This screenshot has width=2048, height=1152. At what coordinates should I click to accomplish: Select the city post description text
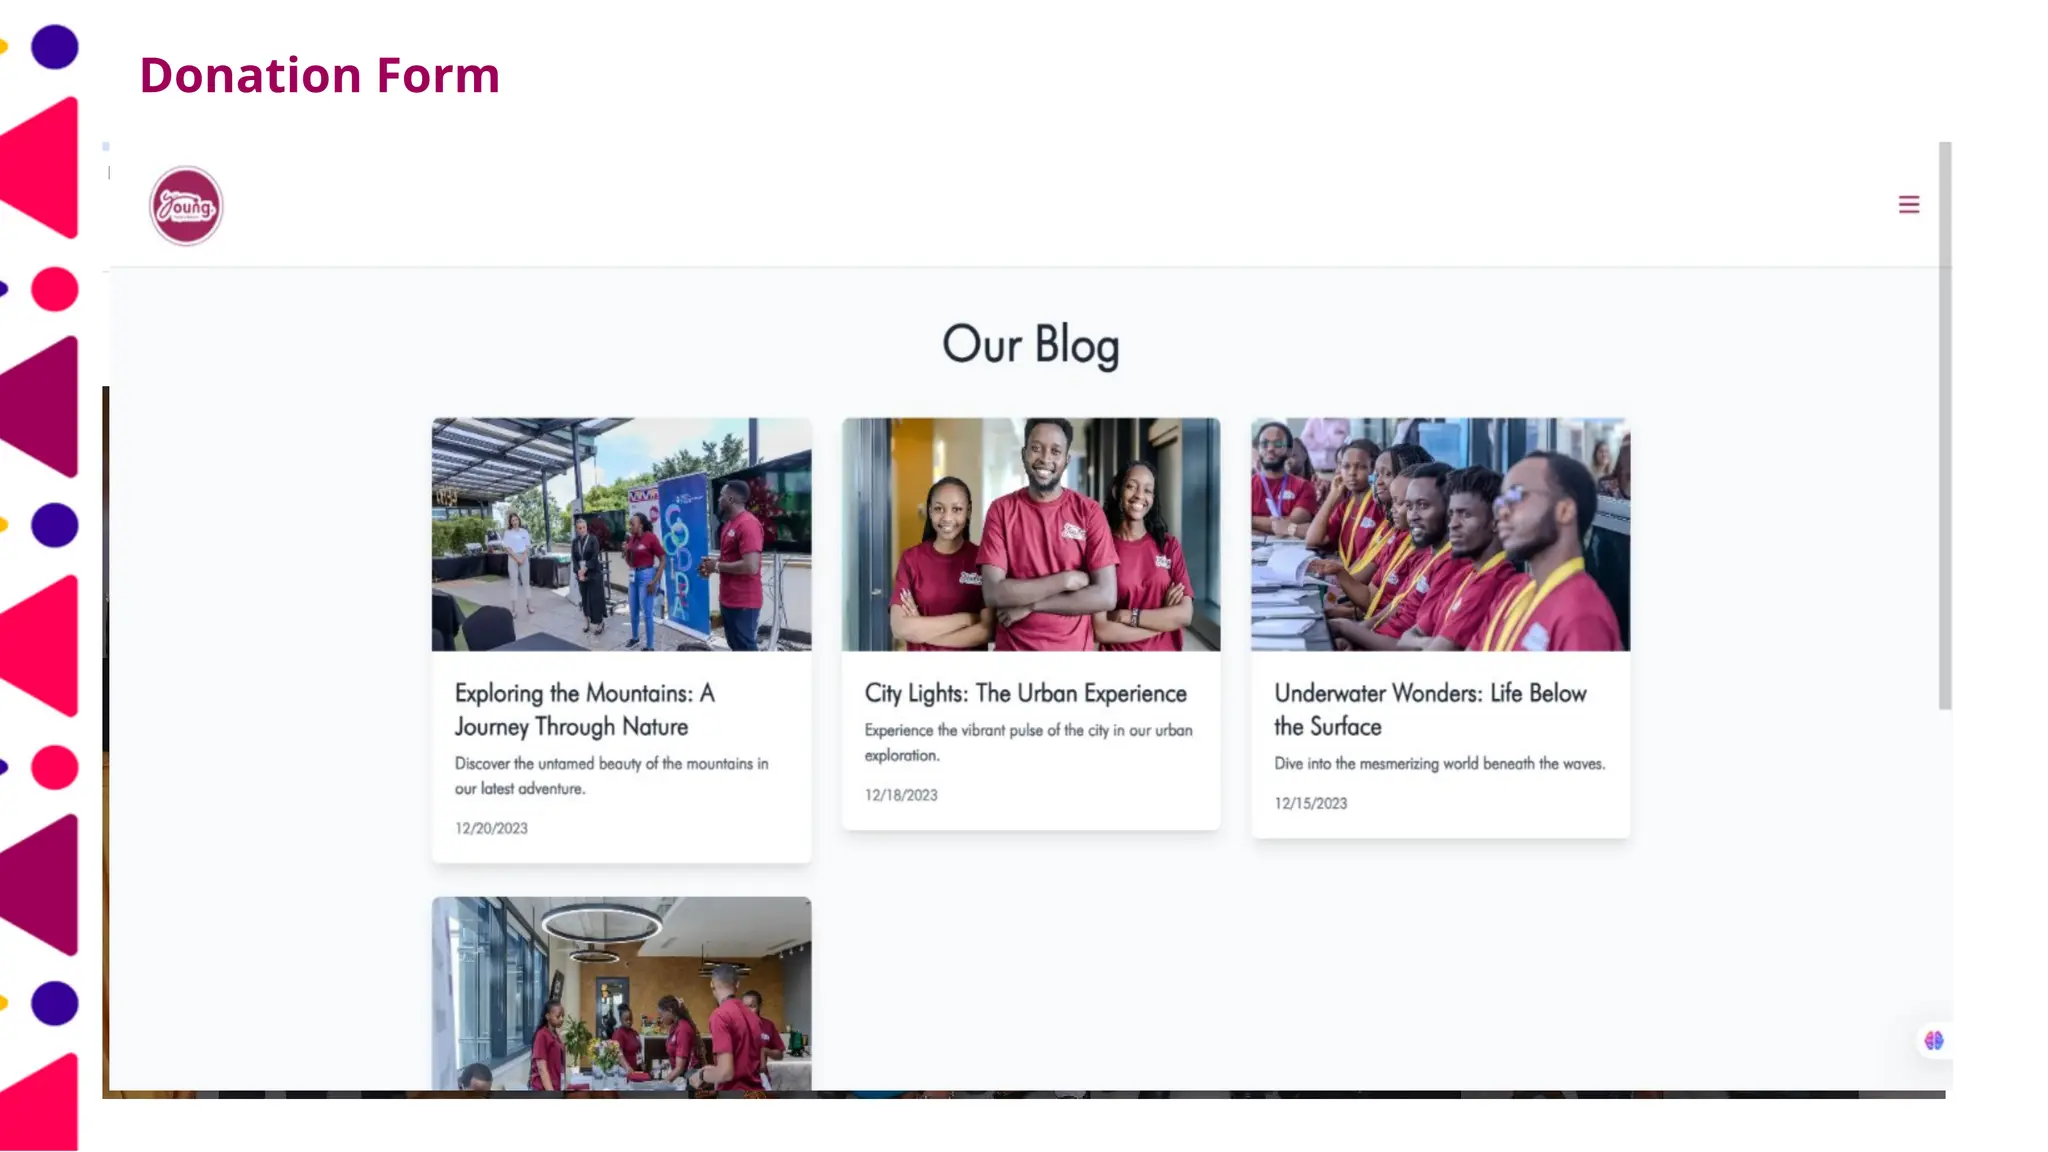click(x=1029, y=743)
